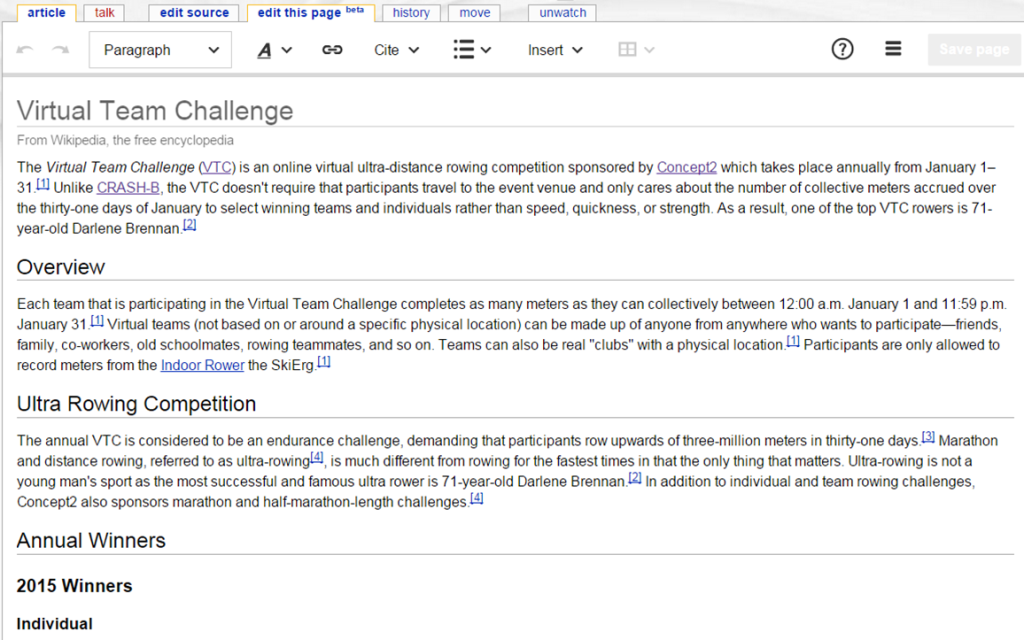The height and width of the screenshot is (640, 1024).
Task: Open the Paragraph format dropdown
Action: coord(159,48)
